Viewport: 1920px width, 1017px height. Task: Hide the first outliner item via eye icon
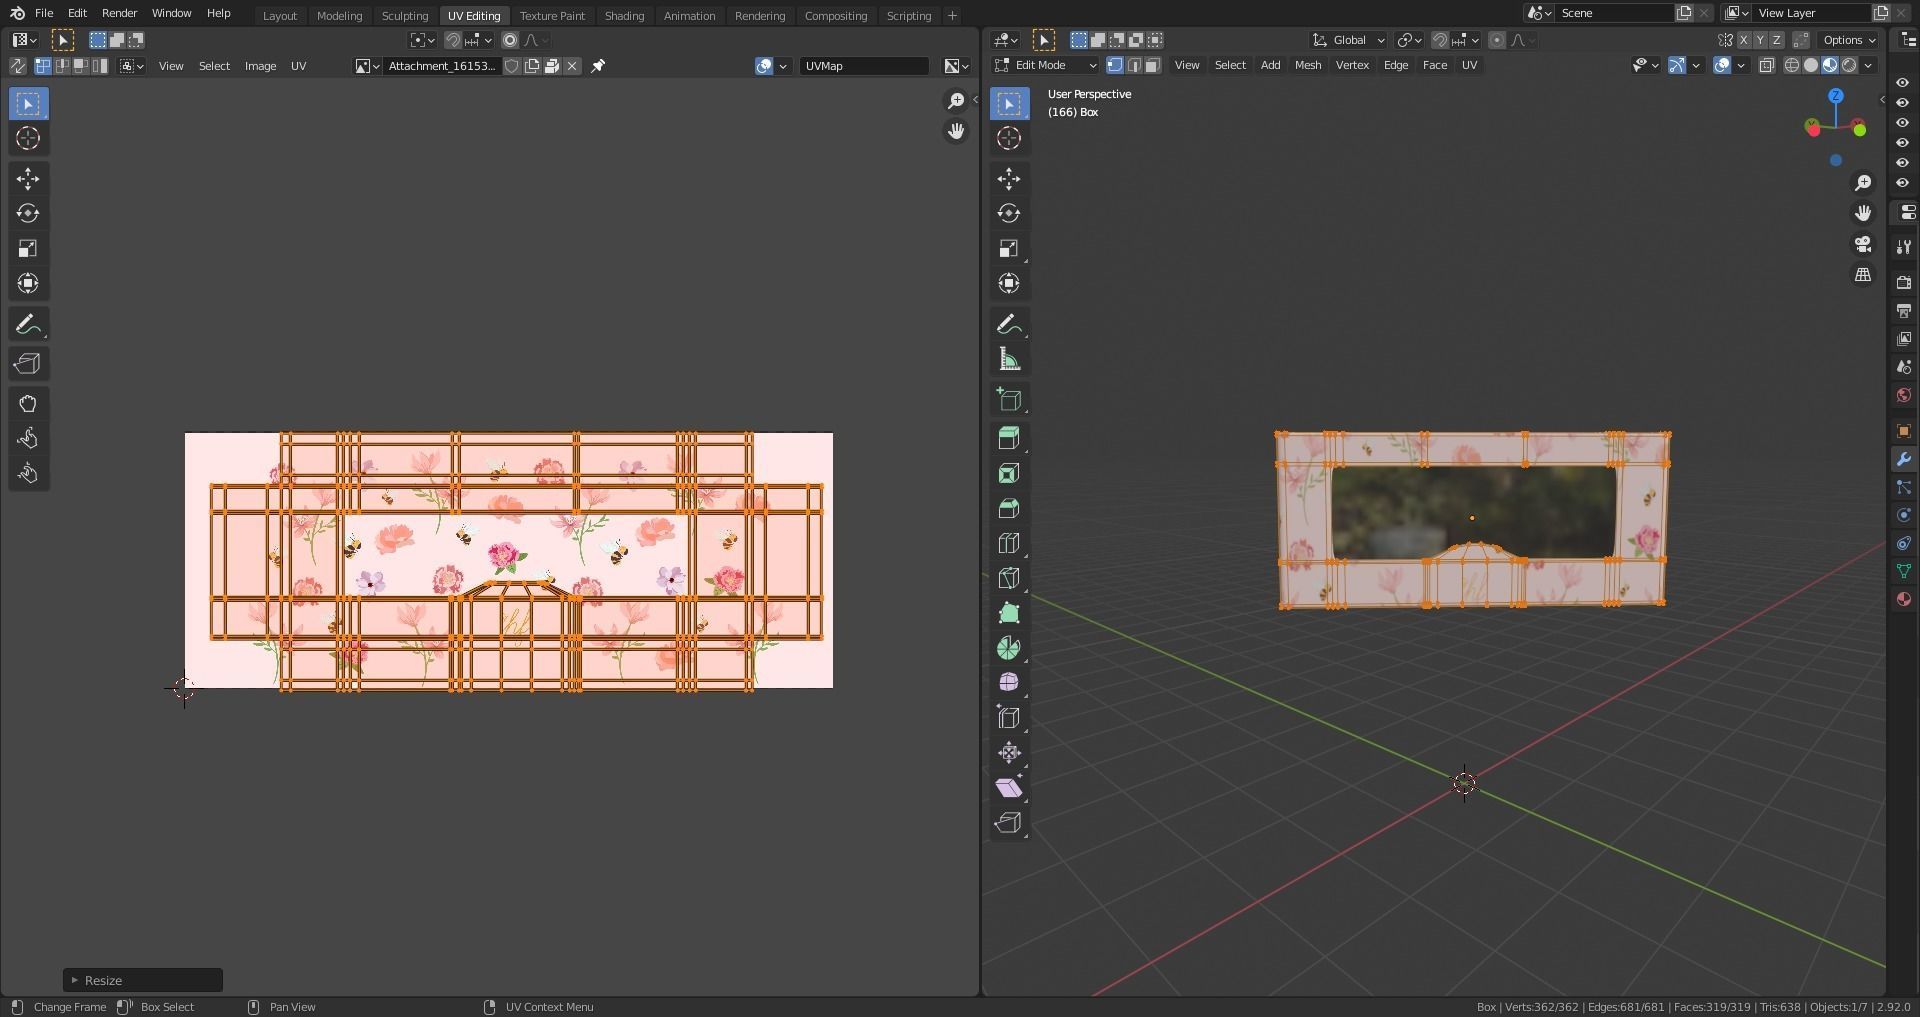tap(1902, 83)
